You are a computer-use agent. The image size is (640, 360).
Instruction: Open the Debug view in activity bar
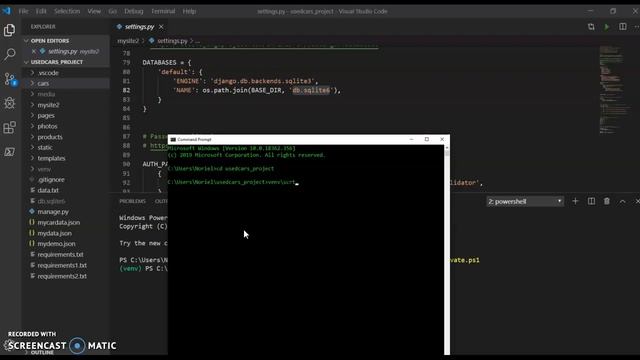coord(9,103)
